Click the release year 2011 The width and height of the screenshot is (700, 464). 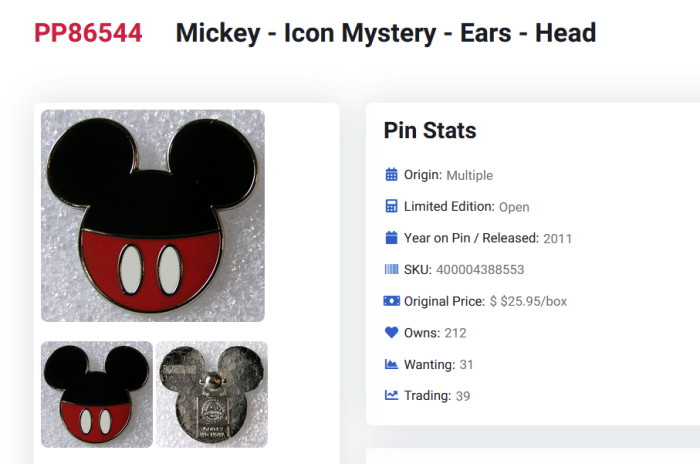click(x=557, y=239)
